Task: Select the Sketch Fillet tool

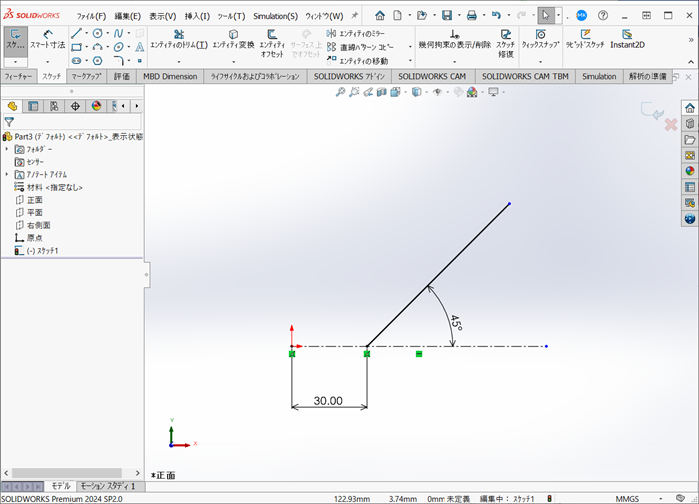Action: click(x=118, y=61)
